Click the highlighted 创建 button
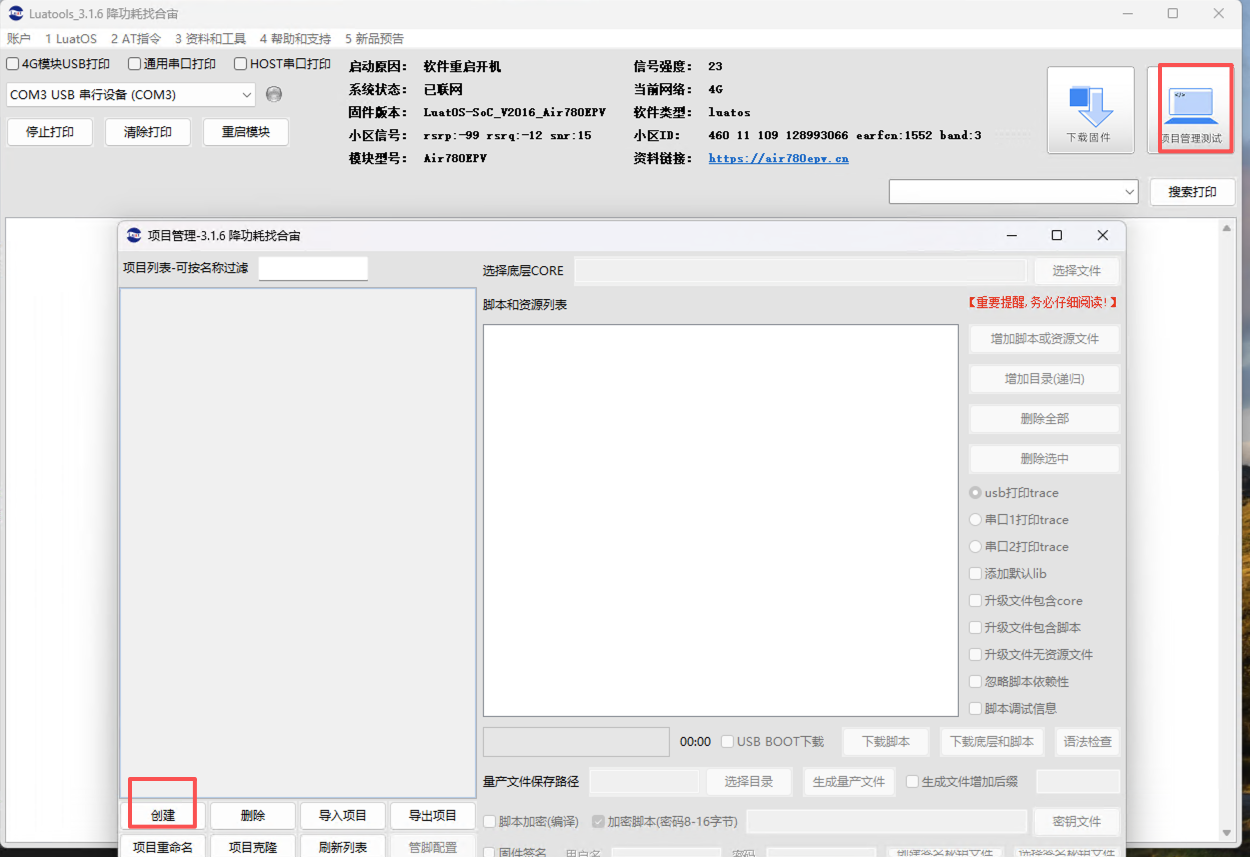Screen dimensions: 1250x857 click(x=161, y=815)
